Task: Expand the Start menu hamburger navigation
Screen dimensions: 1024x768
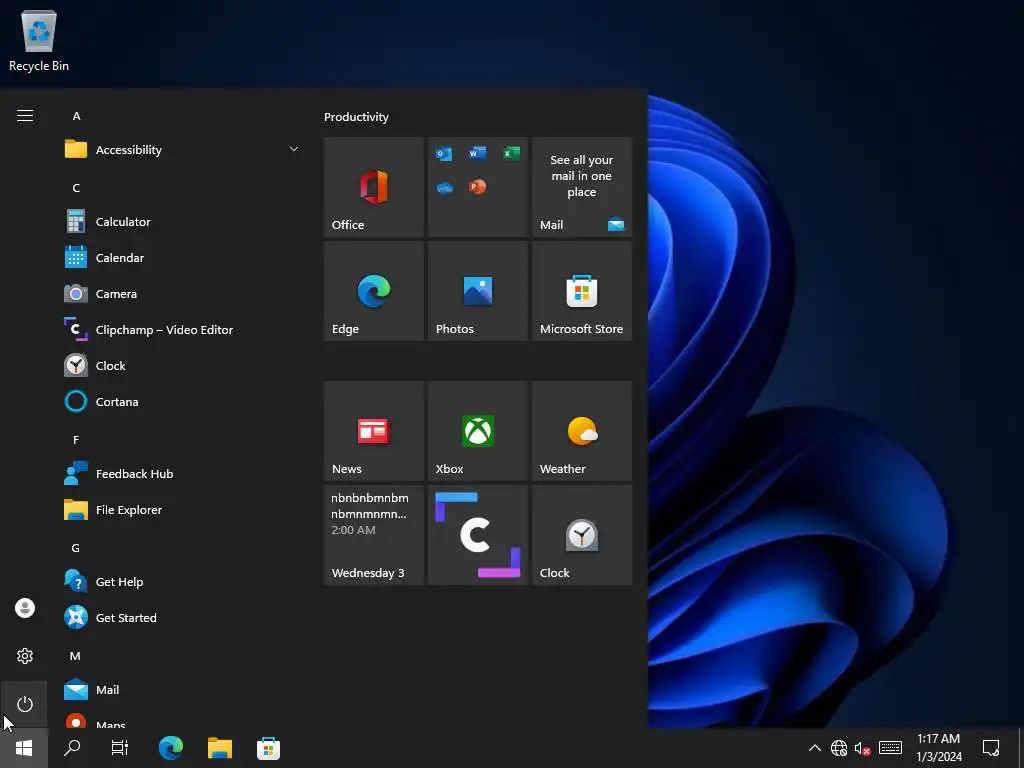Action: (25, 116)
